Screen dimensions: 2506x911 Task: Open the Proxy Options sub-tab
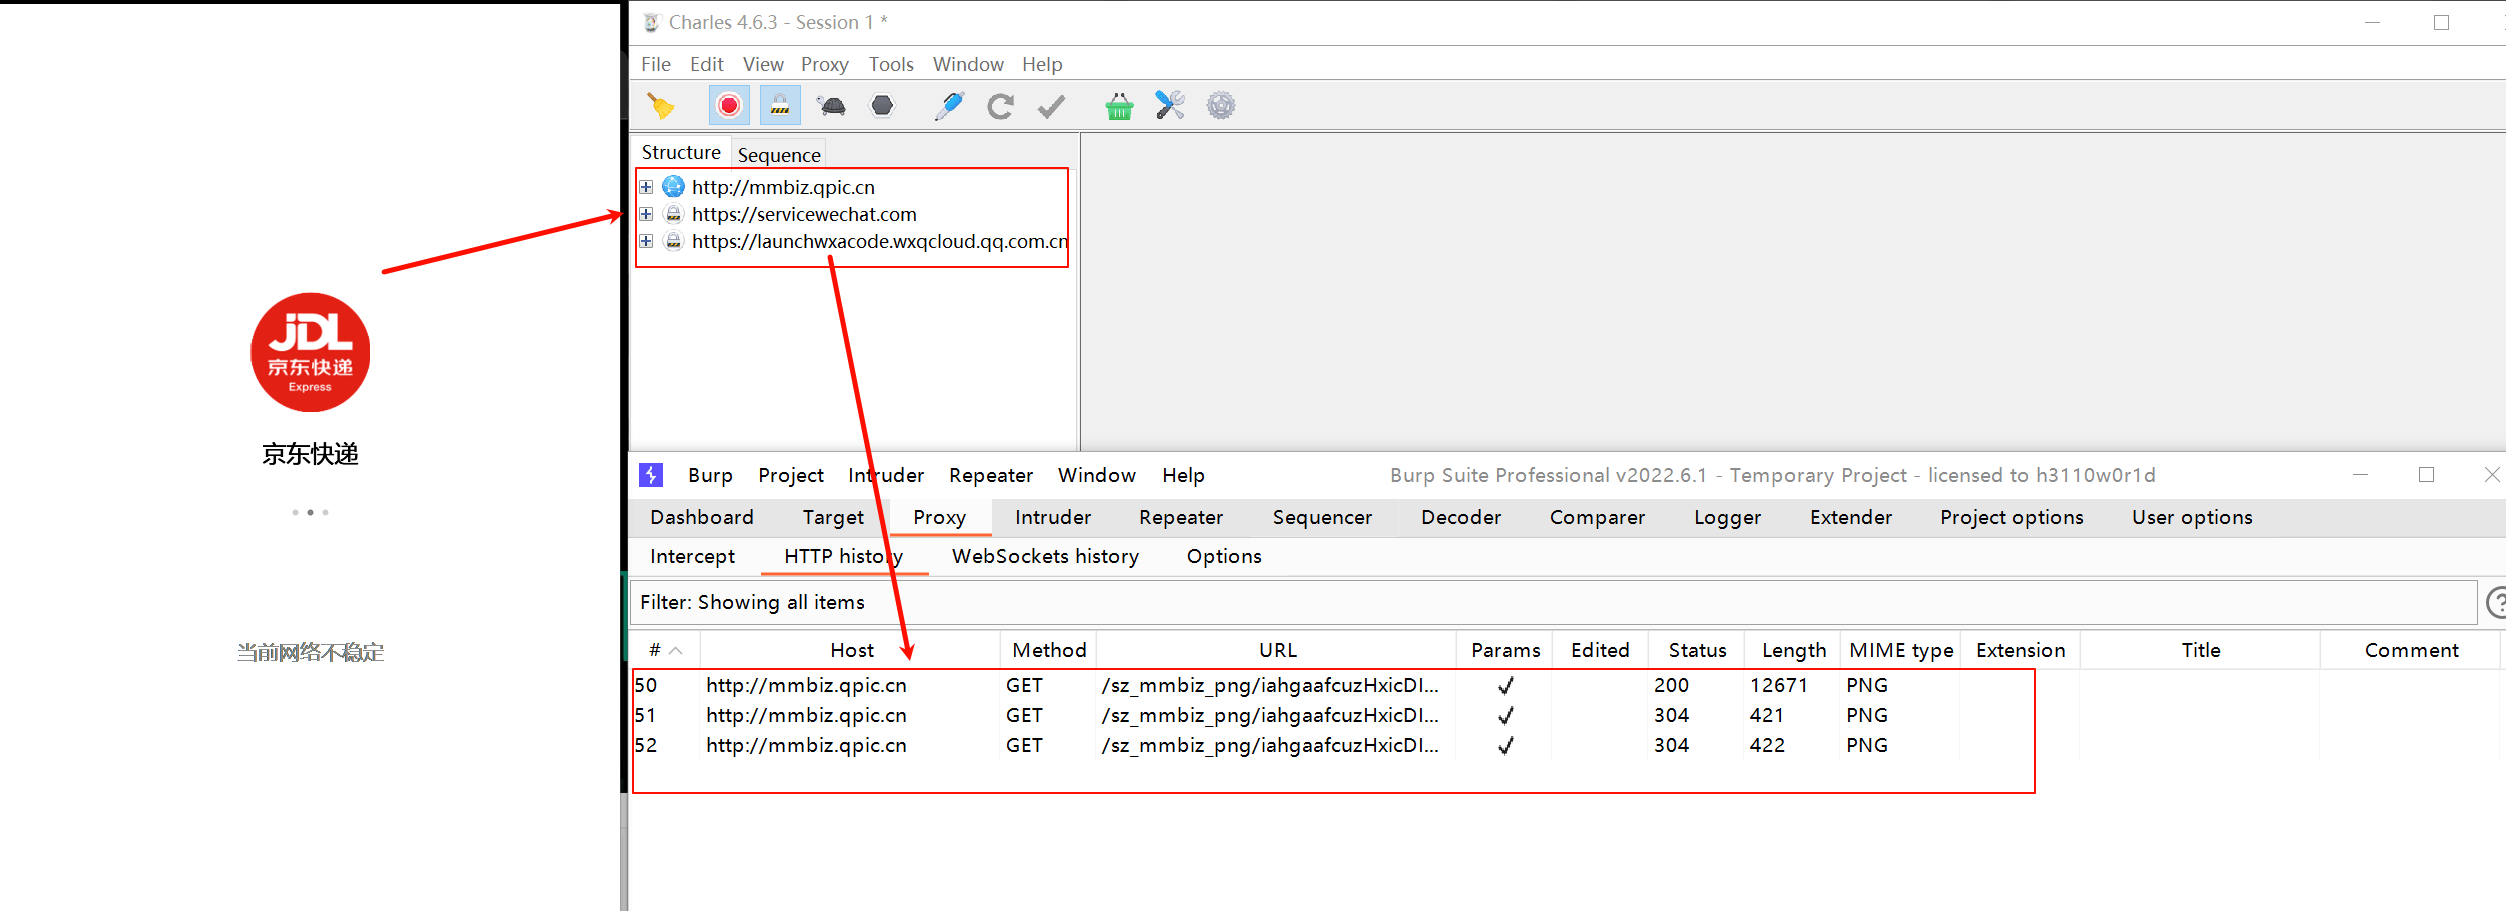point(1224,556)
